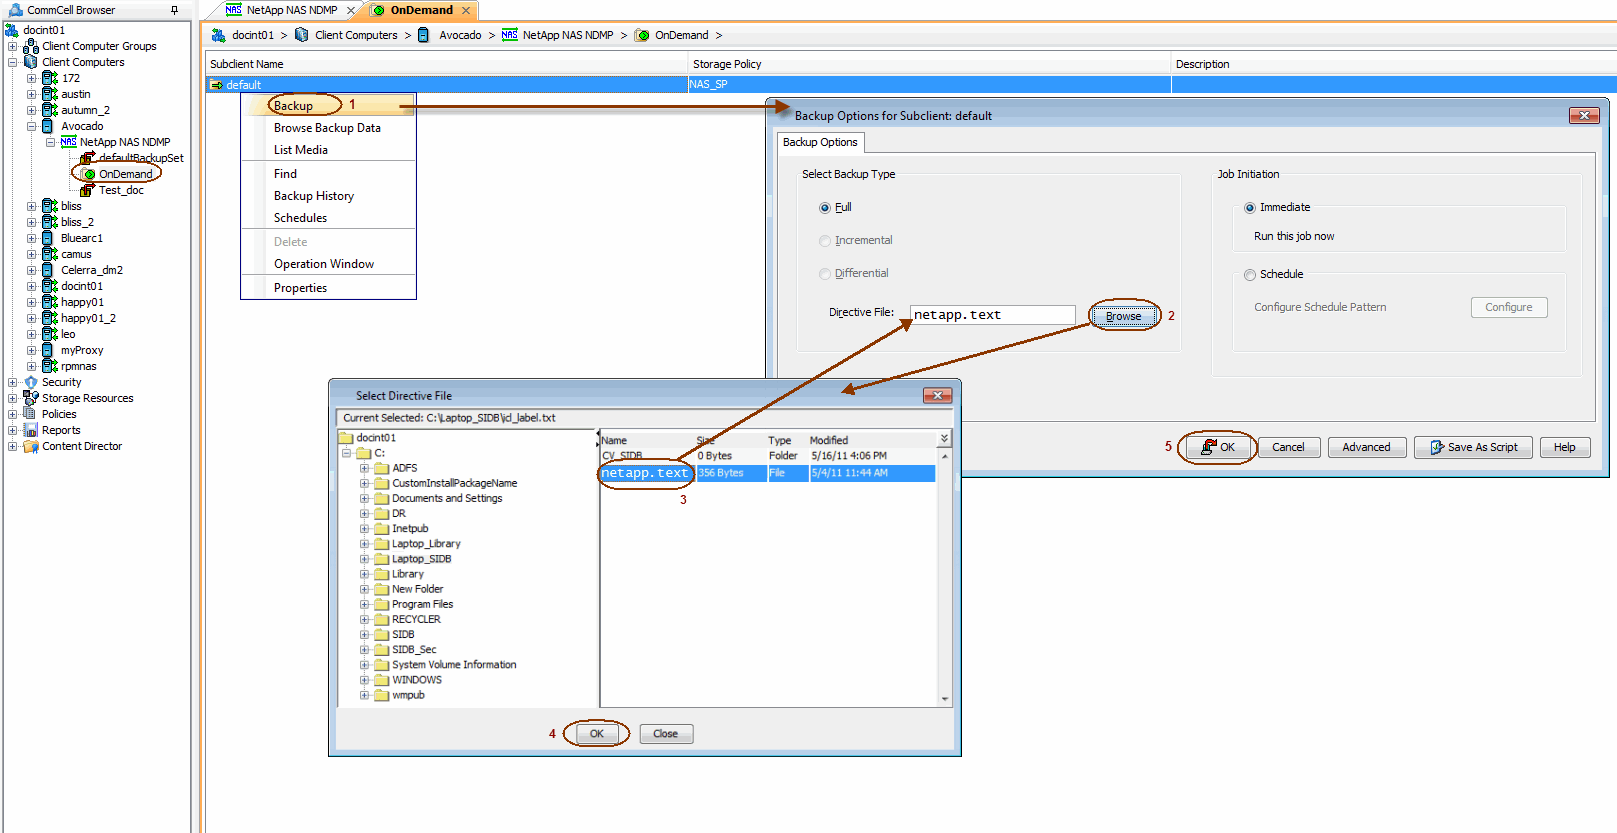This screenshot has height=833, width=1617.
Task: Click OK in Backup Options dialog
Action: (1218, 447)
